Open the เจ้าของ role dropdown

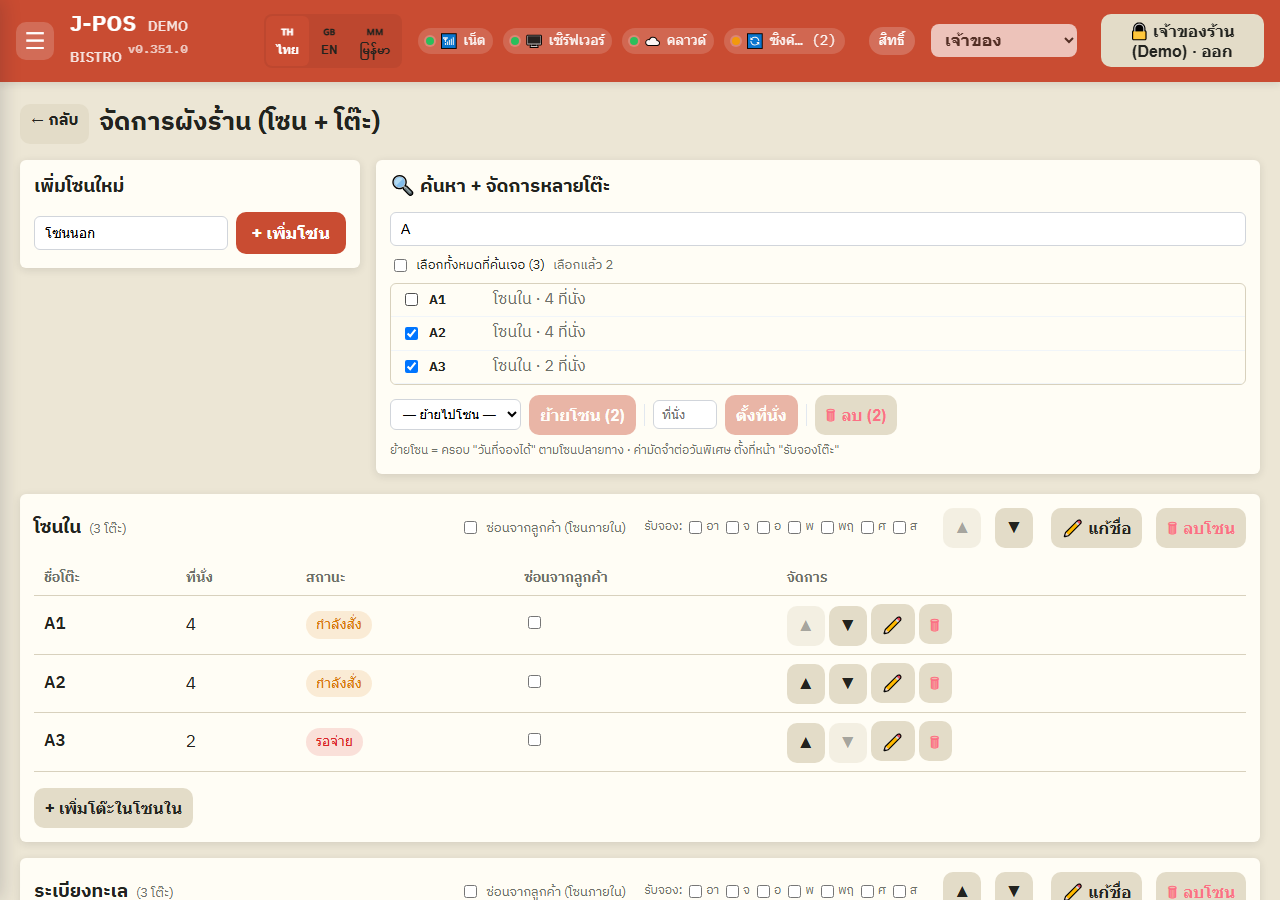[x=1004, y=41]
